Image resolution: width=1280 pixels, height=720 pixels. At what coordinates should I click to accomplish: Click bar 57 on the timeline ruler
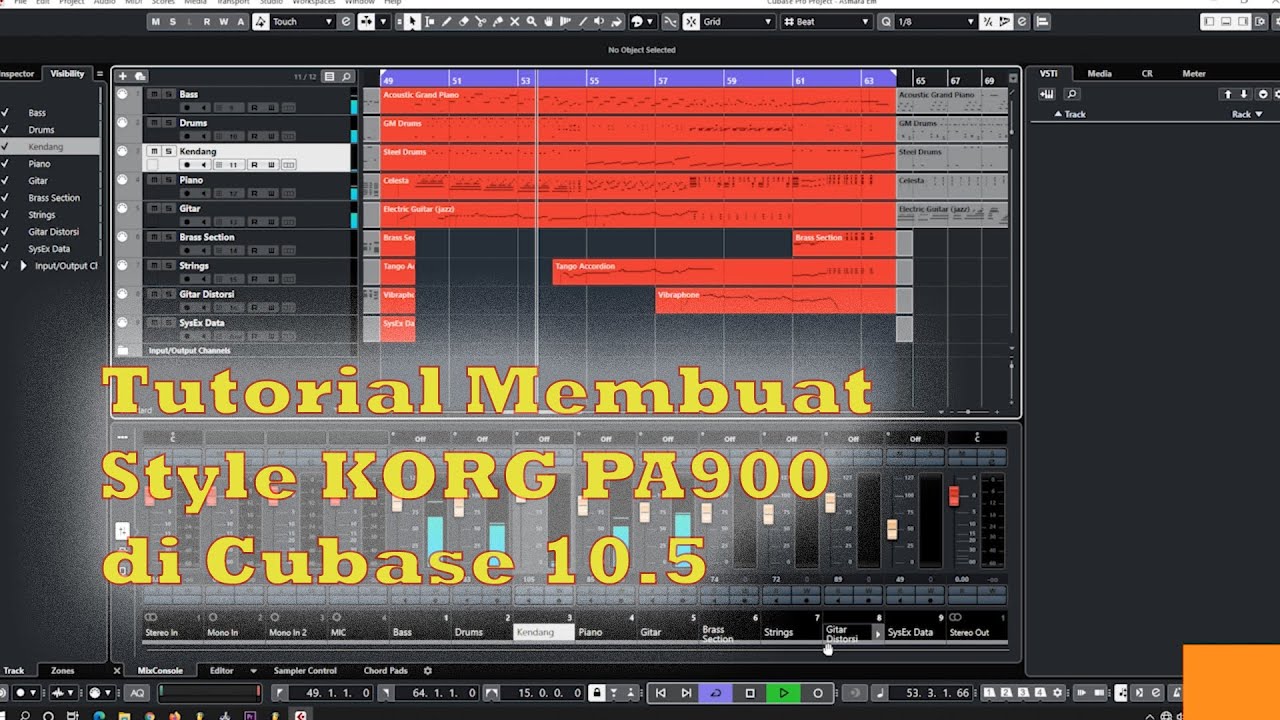663,79
